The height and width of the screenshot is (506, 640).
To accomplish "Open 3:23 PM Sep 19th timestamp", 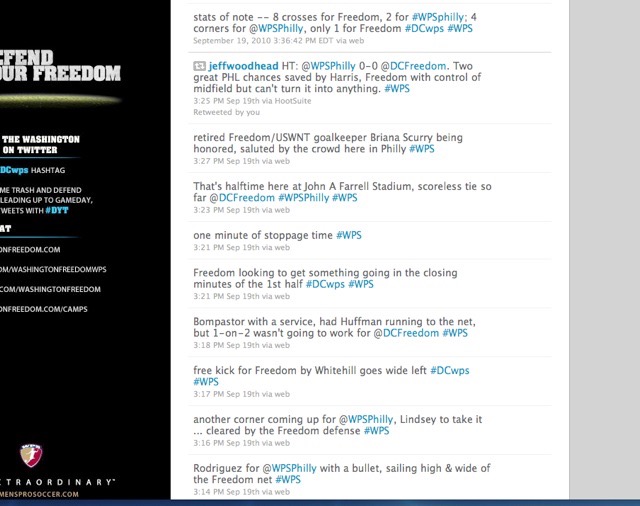I will point(227,210).
